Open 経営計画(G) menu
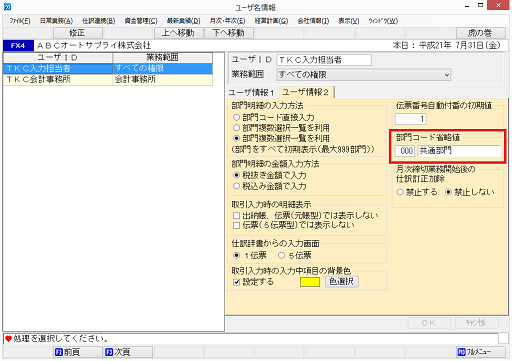Image resolution: width=512 pixels, height=361 pixels. (x=271, y=21)
